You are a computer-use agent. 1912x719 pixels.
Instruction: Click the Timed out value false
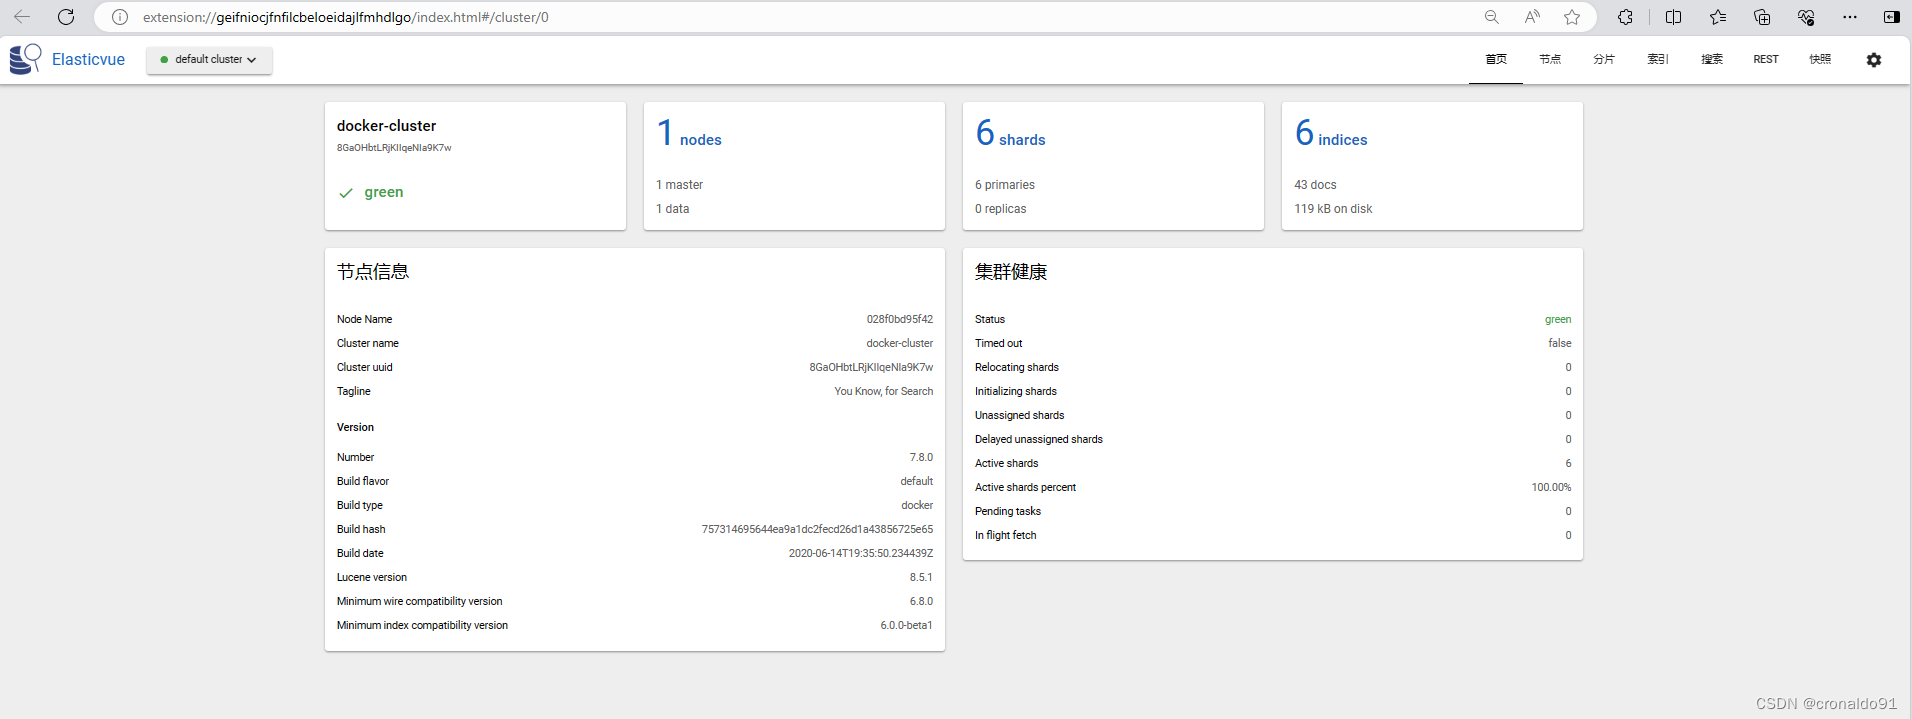point(1560,344)
